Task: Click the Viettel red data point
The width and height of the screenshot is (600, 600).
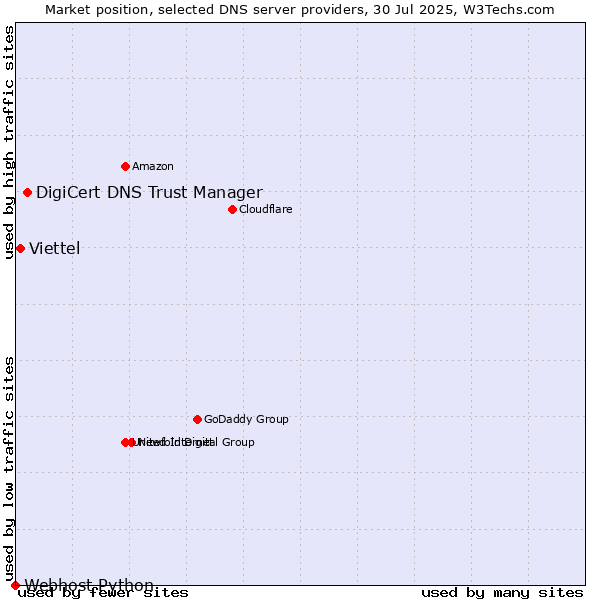Action: pyautogui.click(x=21, y=249)
